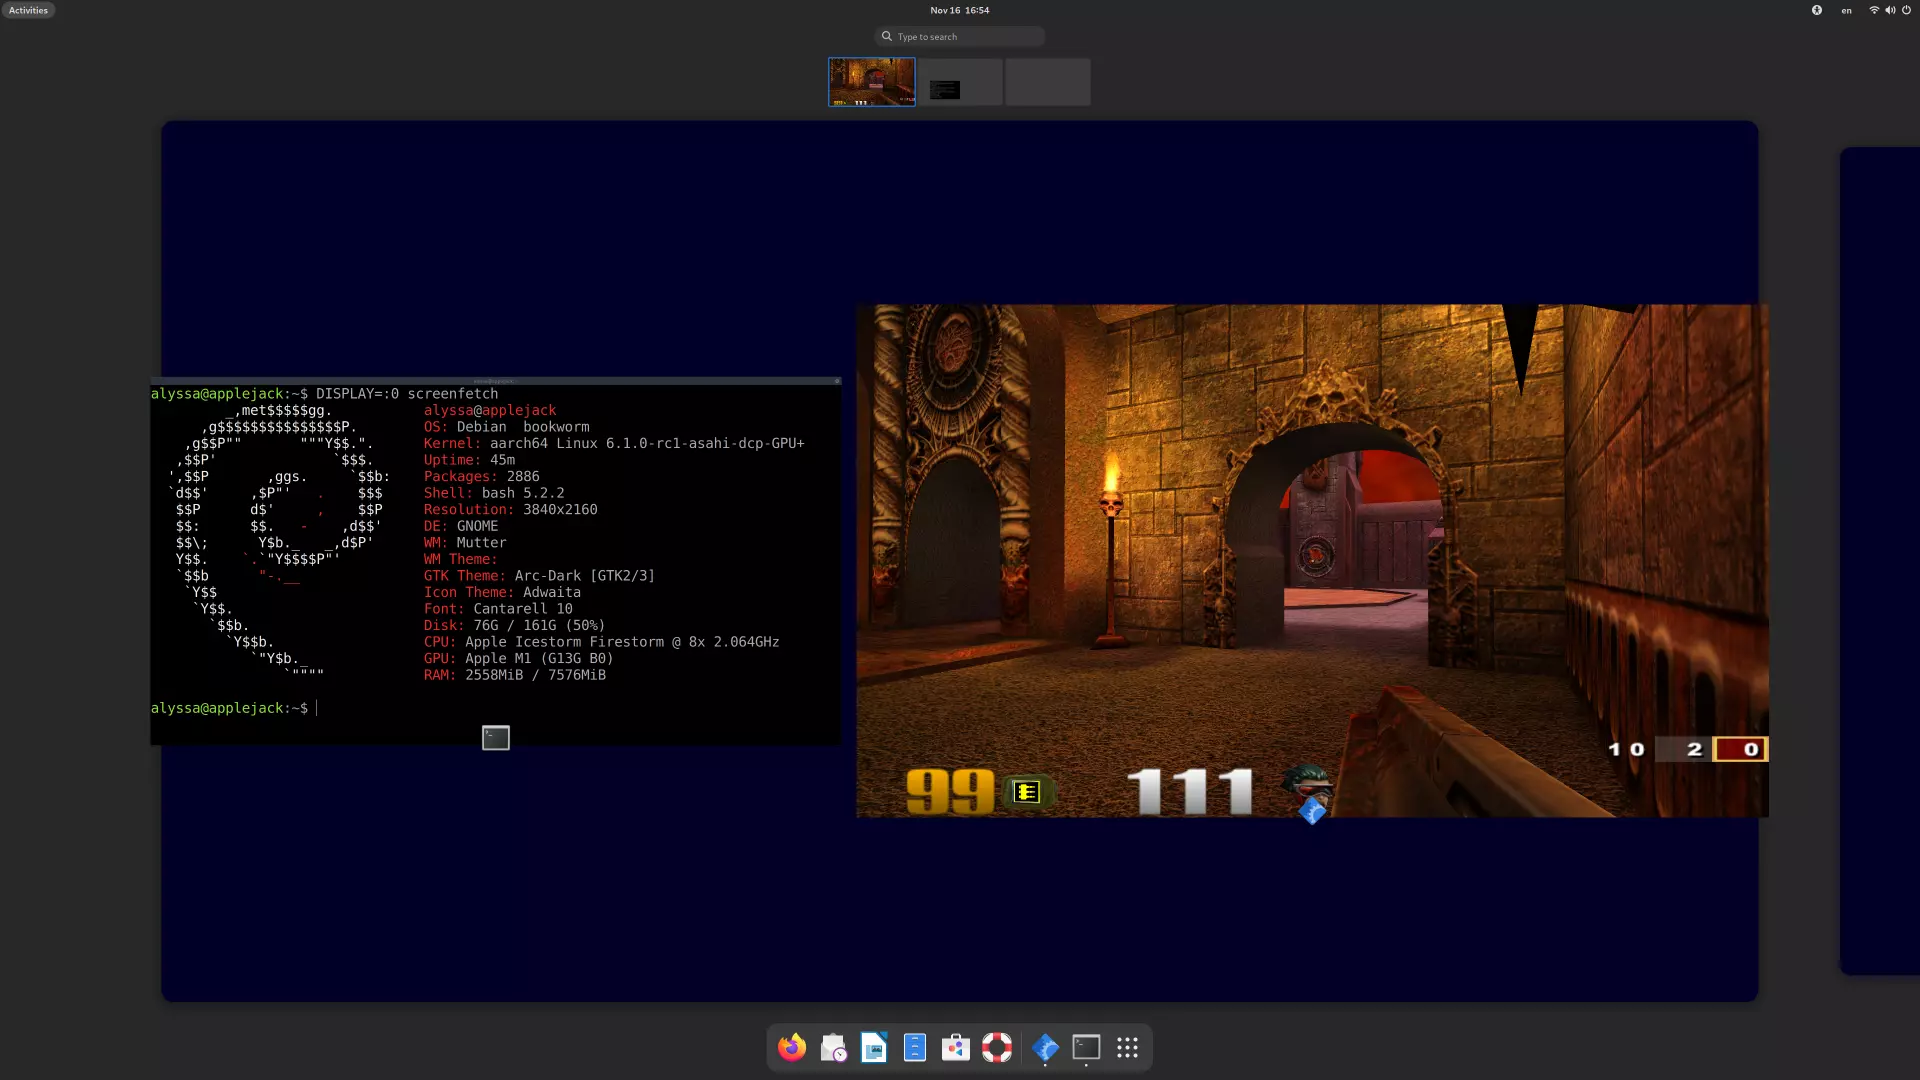Open the clock showing Nov 16 16:54
This screenshot has width=1920, height=1080.
coord(959,10)
